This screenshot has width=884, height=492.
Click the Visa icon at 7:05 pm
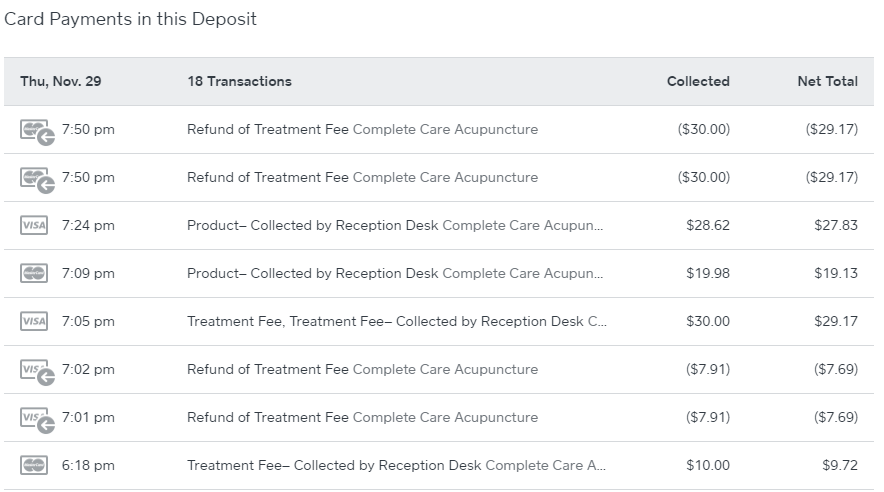pyautogui.click(x=34, y=322)
